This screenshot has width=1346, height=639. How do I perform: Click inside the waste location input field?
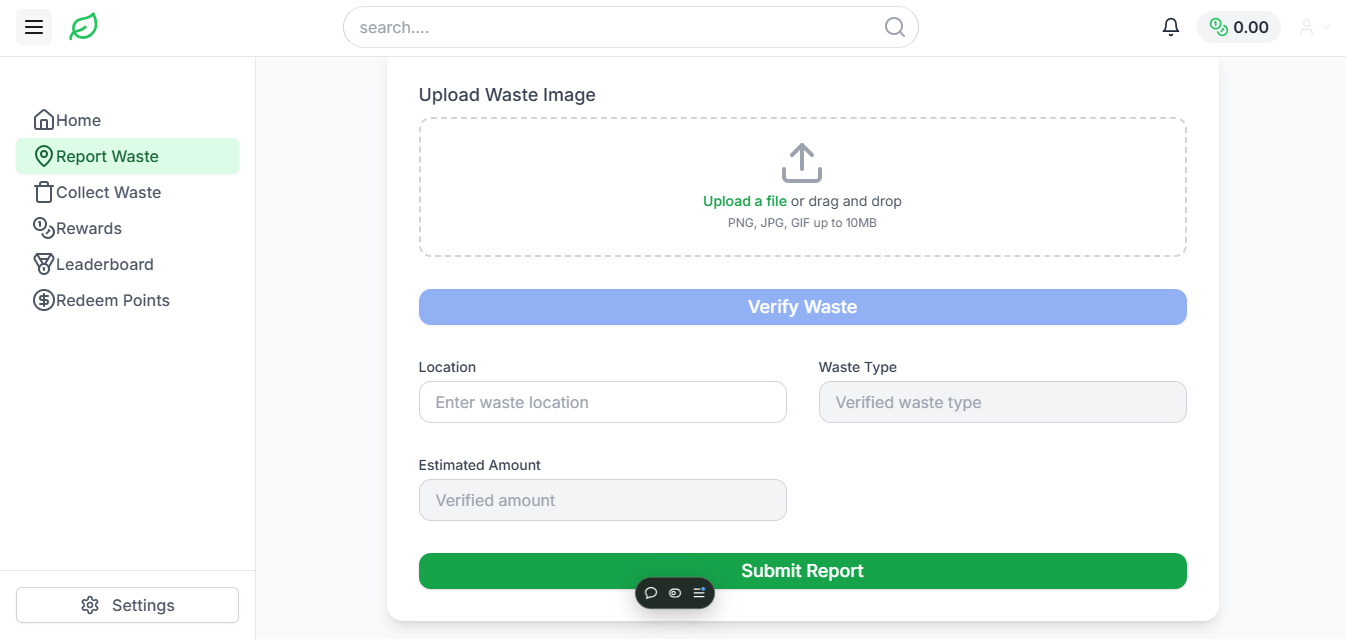[x=602, y=402]
